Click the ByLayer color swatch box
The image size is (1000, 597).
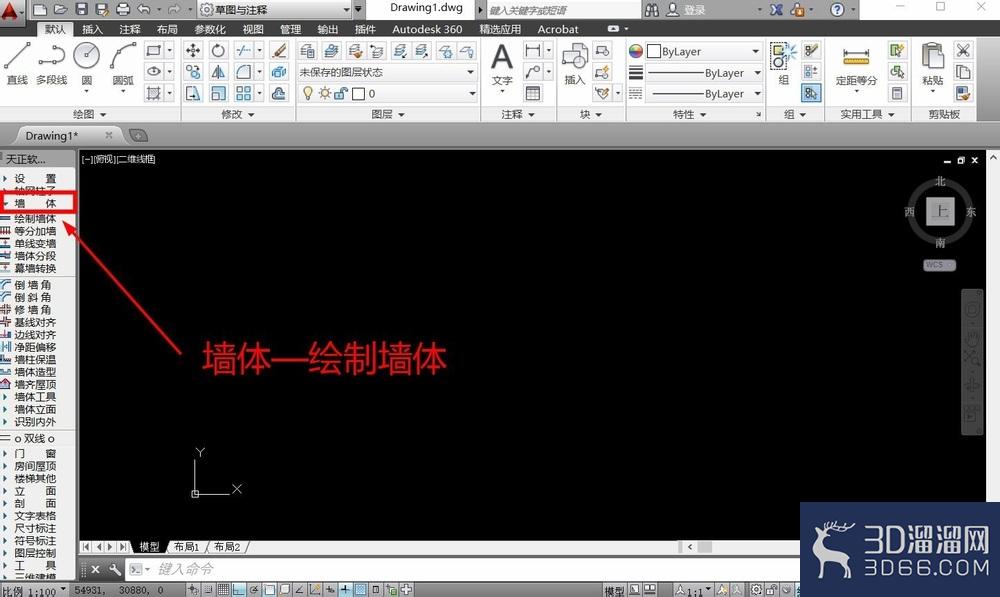654,51
